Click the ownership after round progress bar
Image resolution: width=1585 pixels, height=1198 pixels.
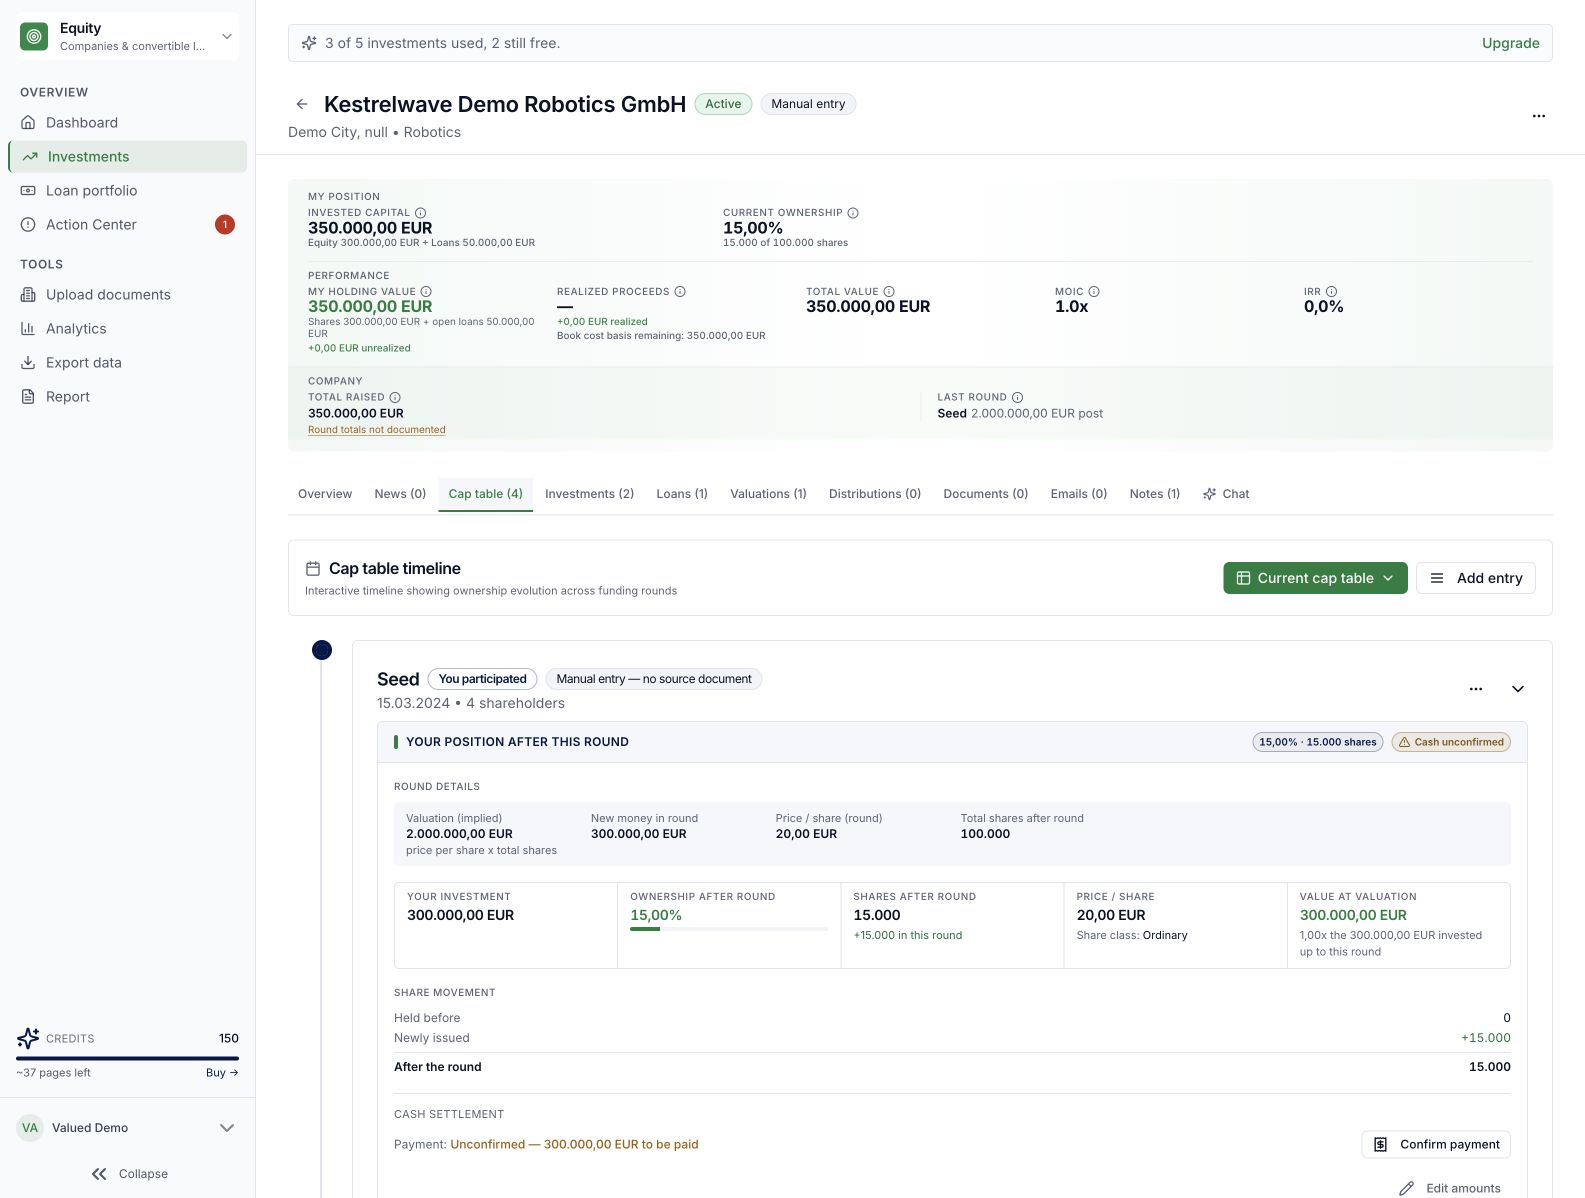point(729,929)
